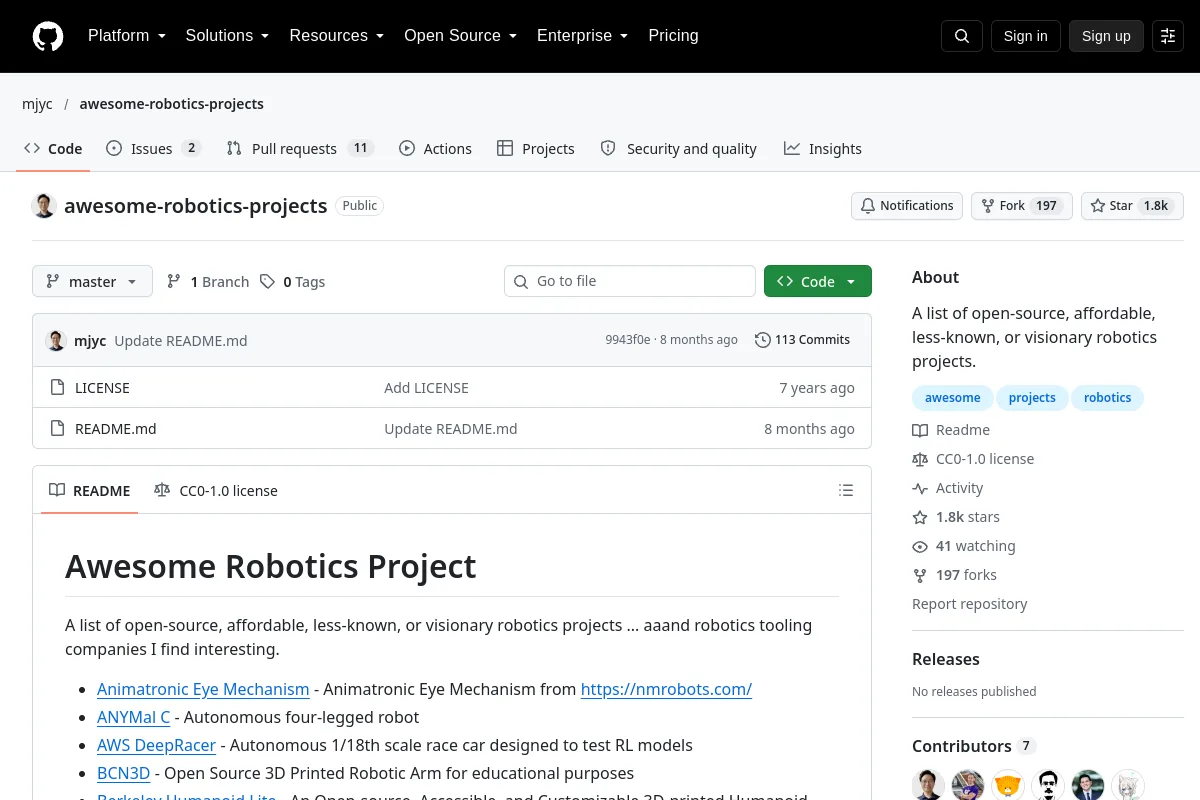The height and width of the screenshot is (800, 1200).
Task: Open the appearance settings sliders icon
Action: click(x=1168, y=36)
